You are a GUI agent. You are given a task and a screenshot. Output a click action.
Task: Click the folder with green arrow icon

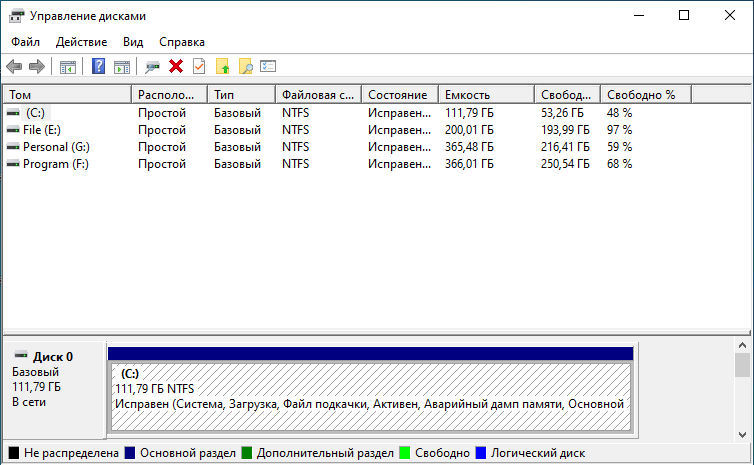click(223, 66)
